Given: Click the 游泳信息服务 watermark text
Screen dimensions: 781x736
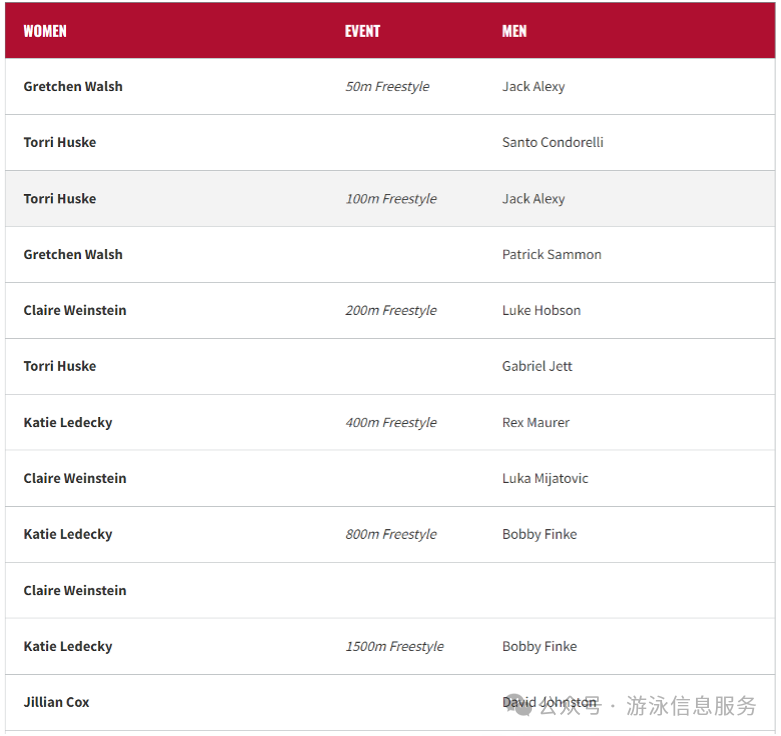Looking at the screenshot, I should [691, 706].
